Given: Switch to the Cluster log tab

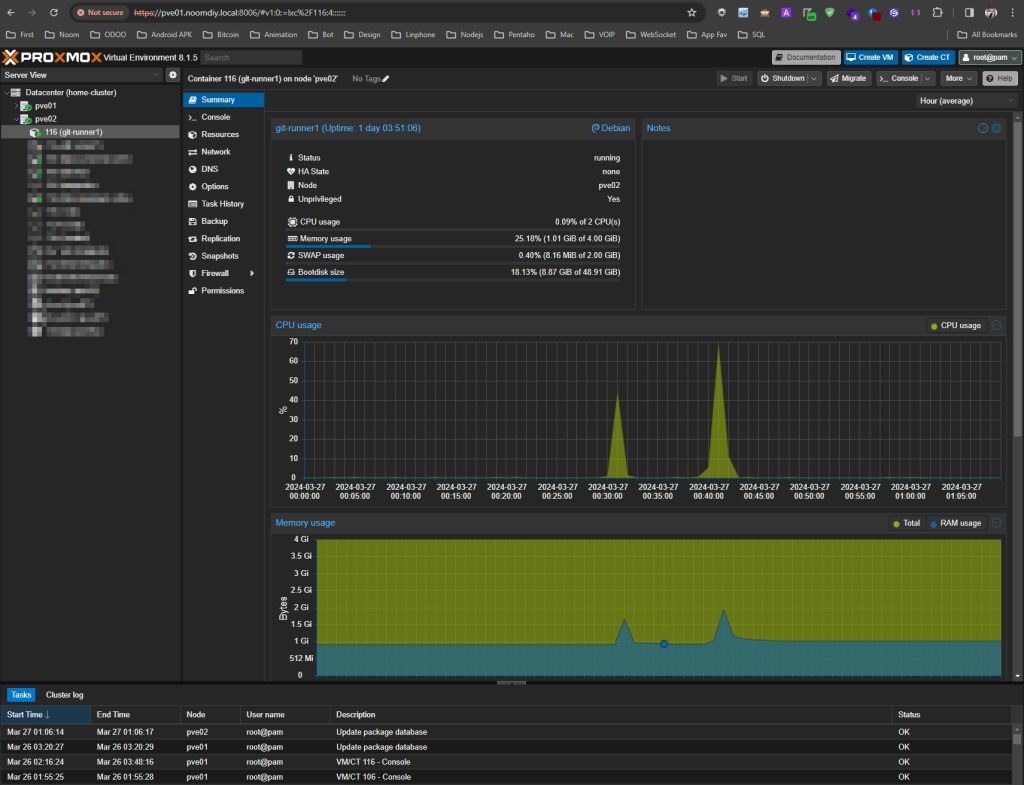Looking at the screenshot, I should coord(64,694).
